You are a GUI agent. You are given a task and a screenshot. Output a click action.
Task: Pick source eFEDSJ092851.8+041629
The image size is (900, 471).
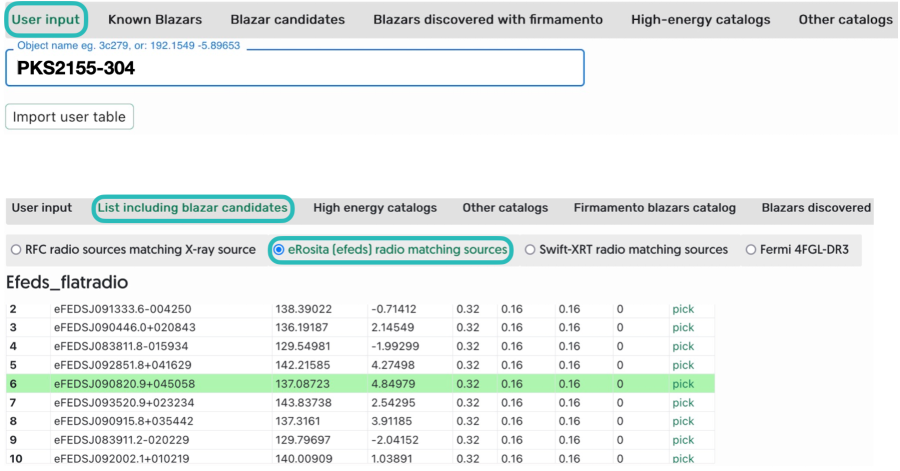pyautogui.click(x=683, y=365)
